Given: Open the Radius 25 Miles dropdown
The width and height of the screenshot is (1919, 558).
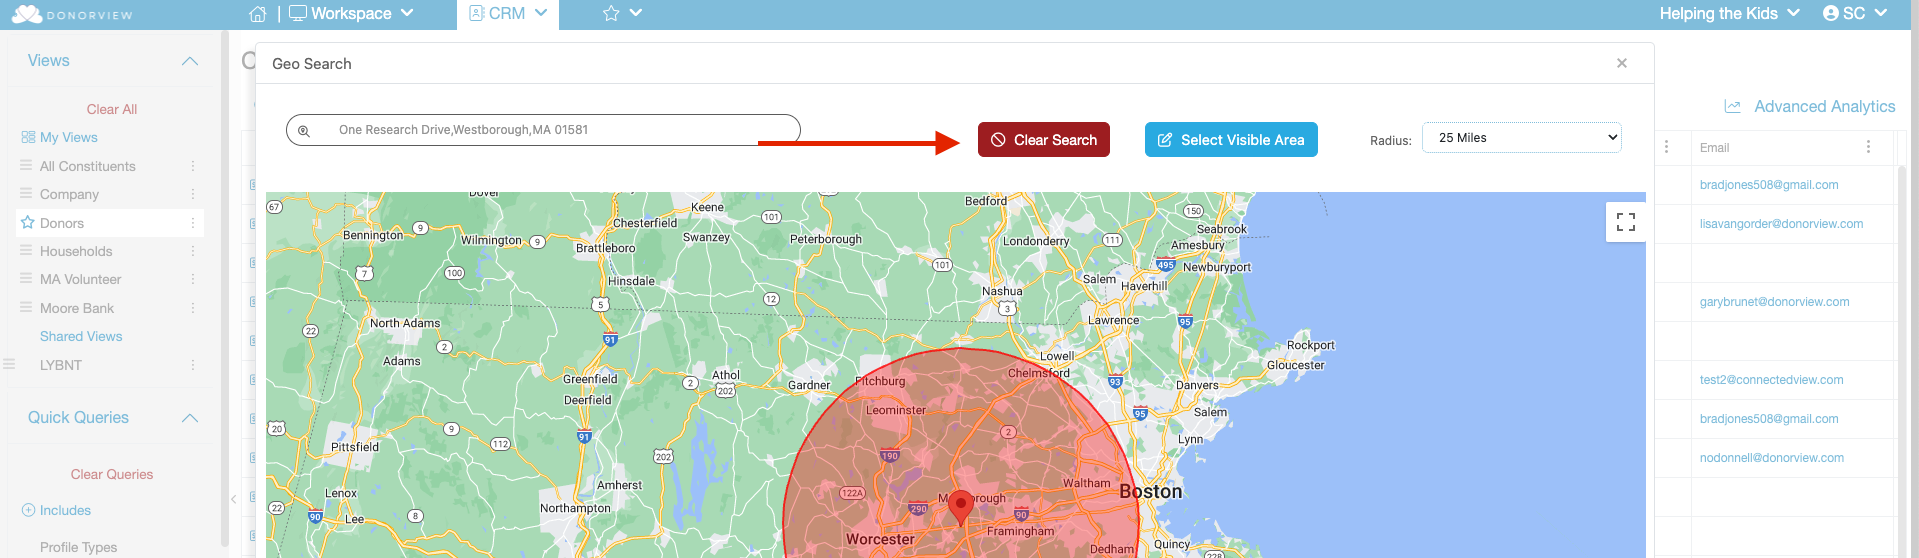Looking at the screenshot, I should (x=1521, y=138).
